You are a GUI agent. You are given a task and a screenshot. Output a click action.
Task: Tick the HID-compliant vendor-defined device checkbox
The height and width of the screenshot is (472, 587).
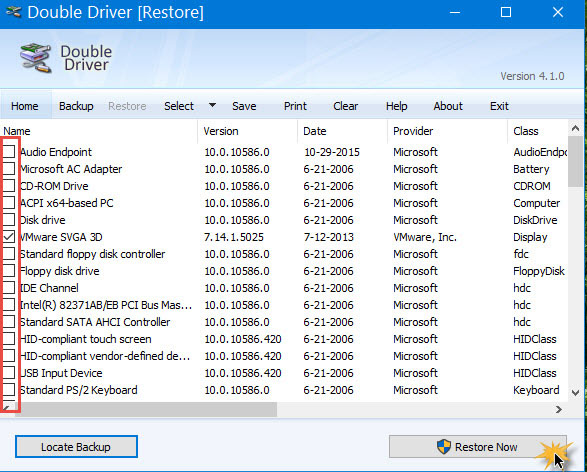pyautogui.click(x=9, y=356)
